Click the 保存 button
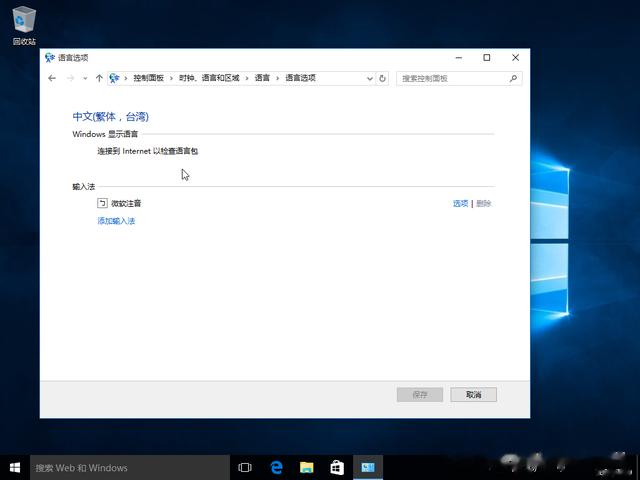The image size is (640, 480). point(420,394)
